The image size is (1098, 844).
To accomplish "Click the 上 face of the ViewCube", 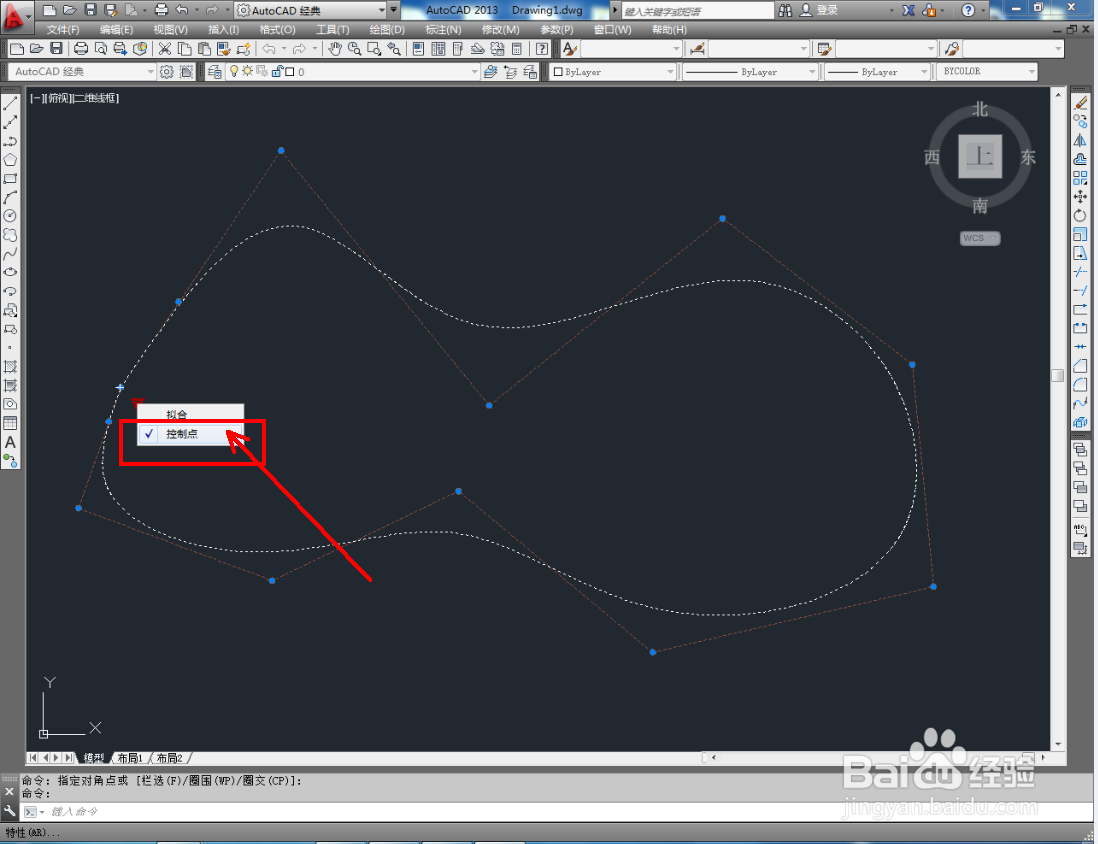I will point(980,156).
